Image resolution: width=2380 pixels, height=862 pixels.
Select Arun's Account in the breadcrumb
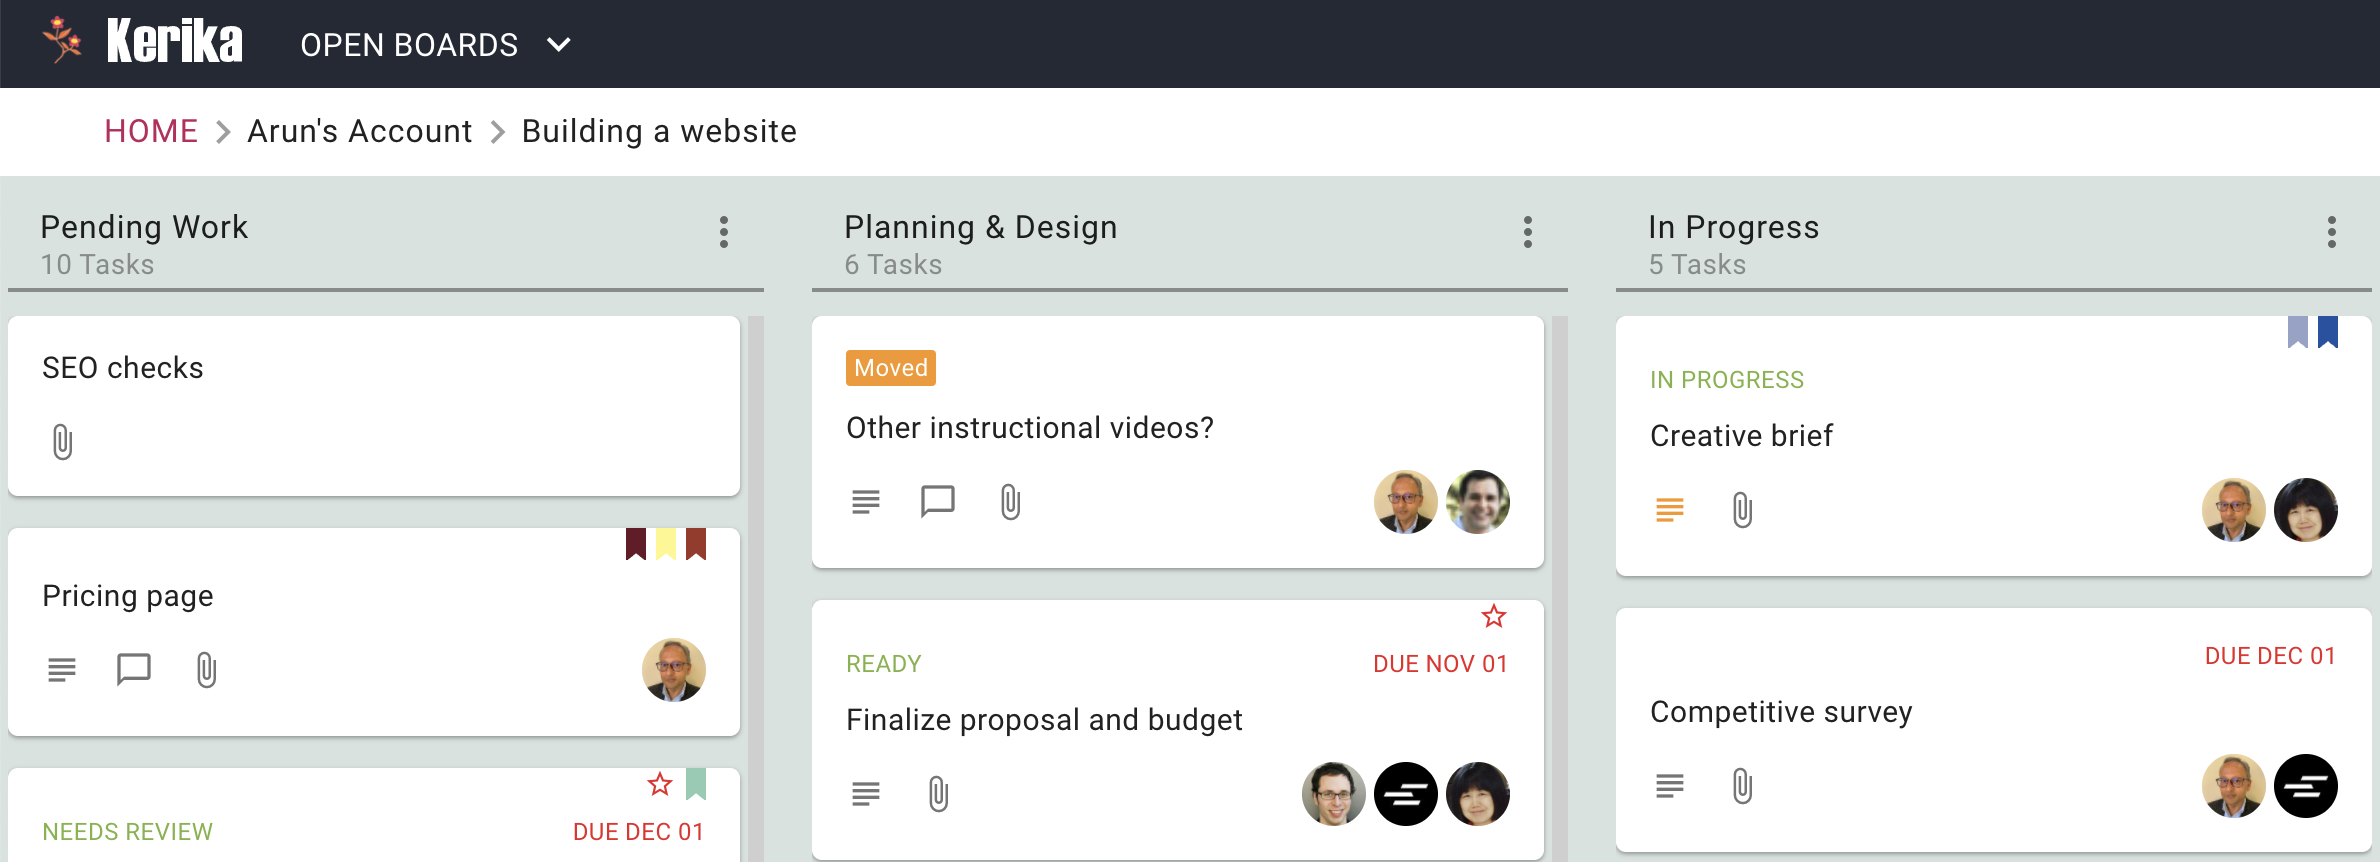click(360, 131)
